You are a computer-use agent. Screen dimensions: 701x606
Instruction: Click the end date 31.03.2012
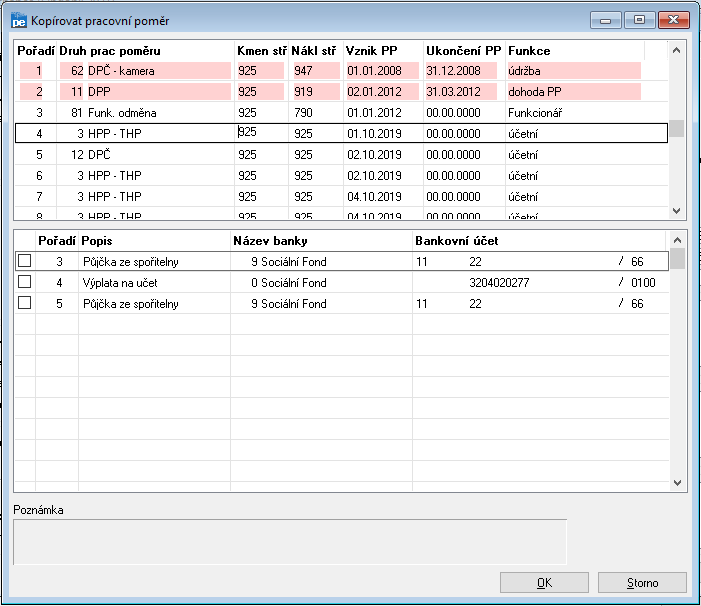pos(461,92)
